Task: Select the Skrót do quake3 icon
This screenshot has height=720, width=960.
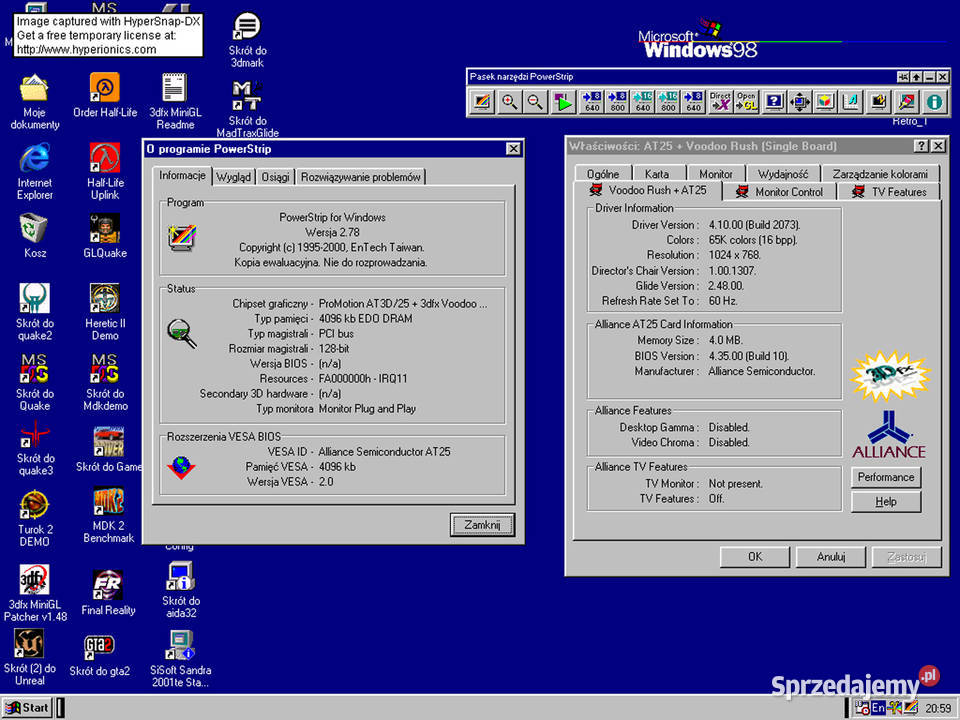Action: coord(34,448)
